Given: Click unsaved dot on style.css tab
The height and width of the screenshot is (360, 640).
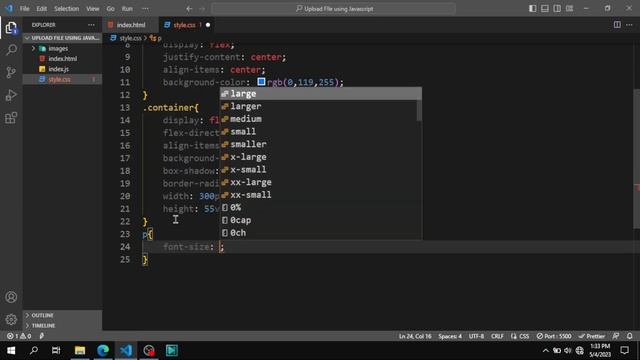Looking at the screenshot, I should 208,25.
